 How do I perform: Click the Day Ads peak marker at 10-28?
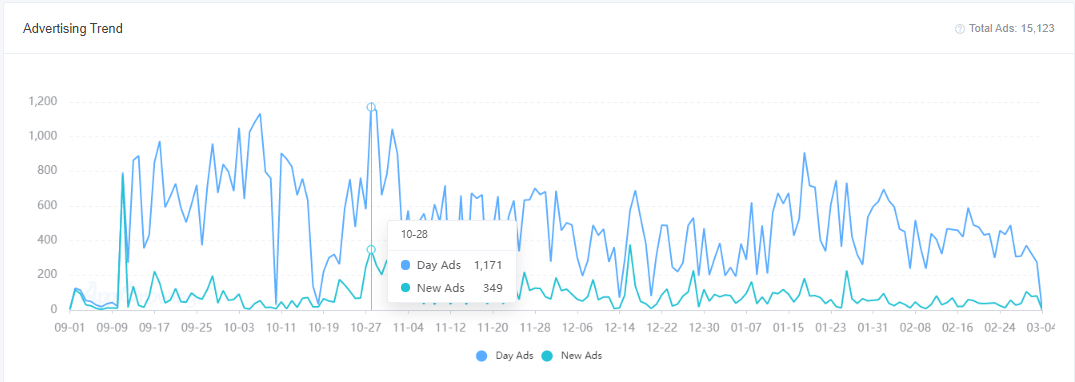371,107
